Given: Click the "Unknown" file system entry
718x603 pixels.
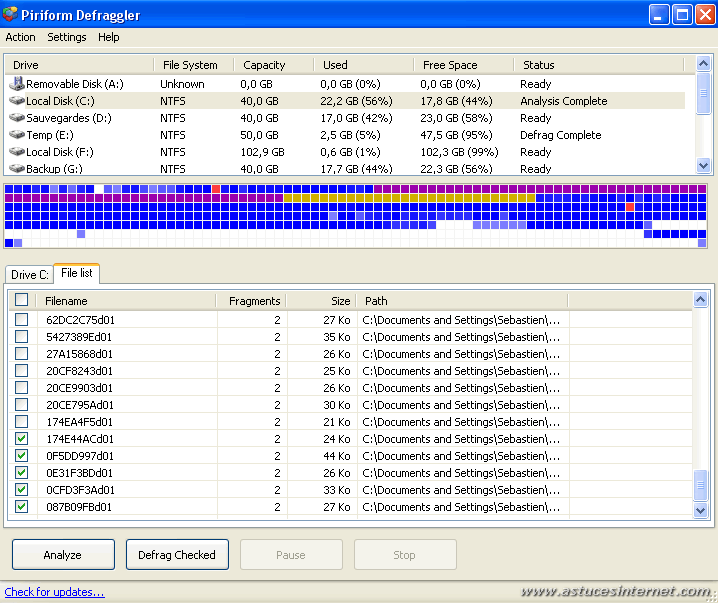Looking at the screenshot, I should coord(182,84).
